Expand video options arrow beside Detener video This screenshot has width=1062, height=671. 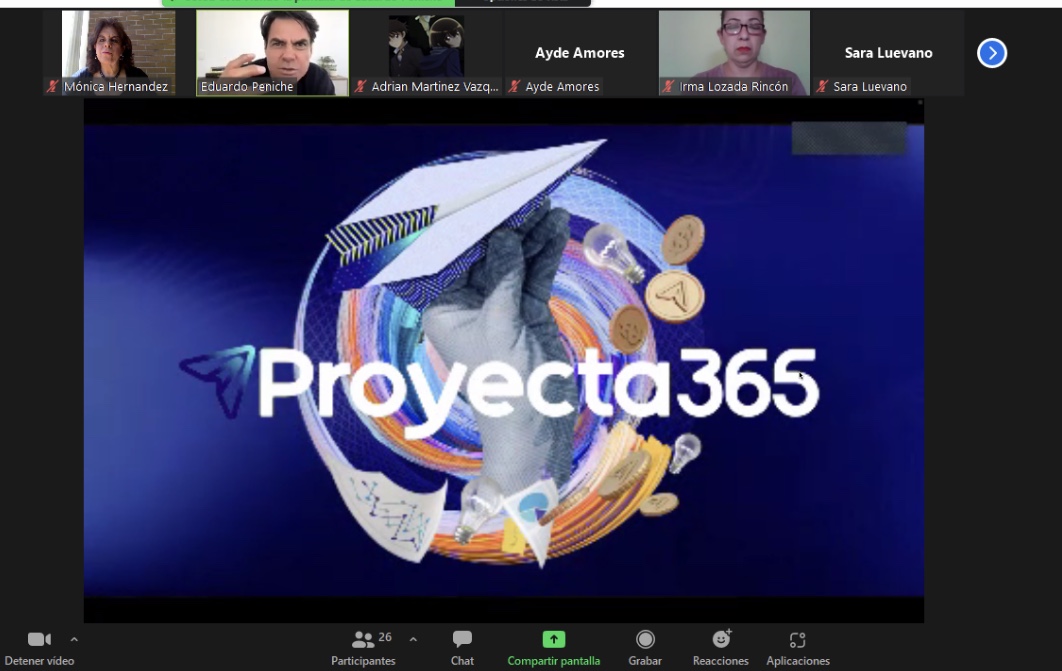(x=74, y=639)
